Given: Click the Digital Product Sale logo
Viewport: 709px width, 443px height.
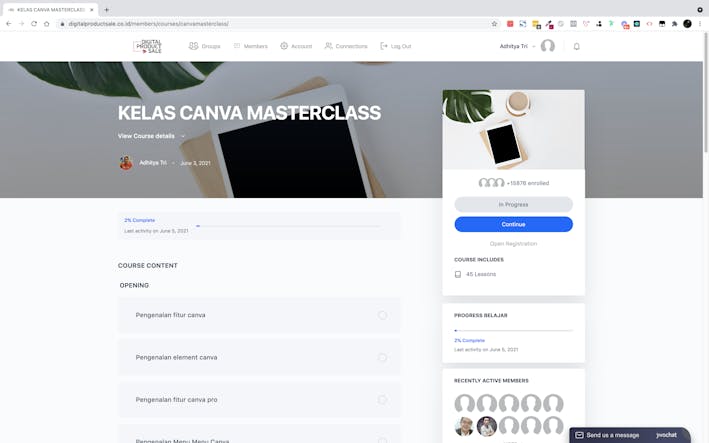Looking at the screenshot, I should point(147,46).
